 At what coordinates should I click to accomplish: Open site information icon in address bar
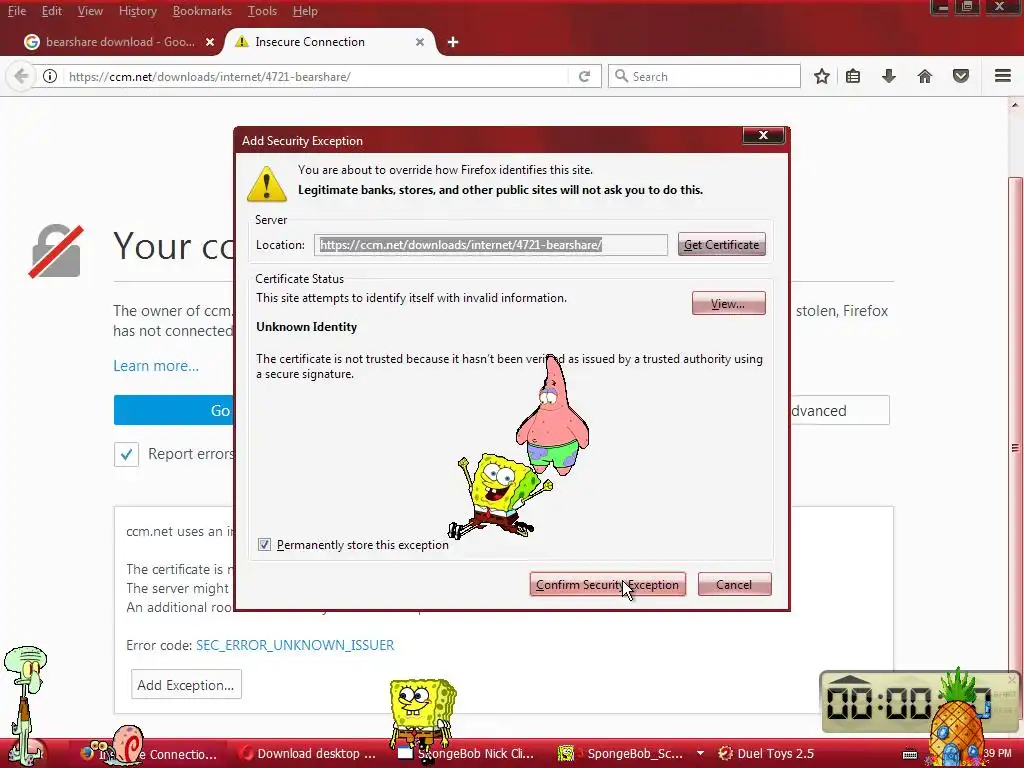coord(50,76)
